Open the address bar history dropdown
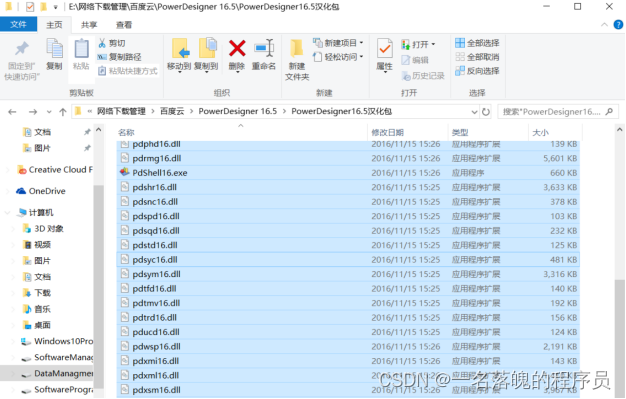 474,112
